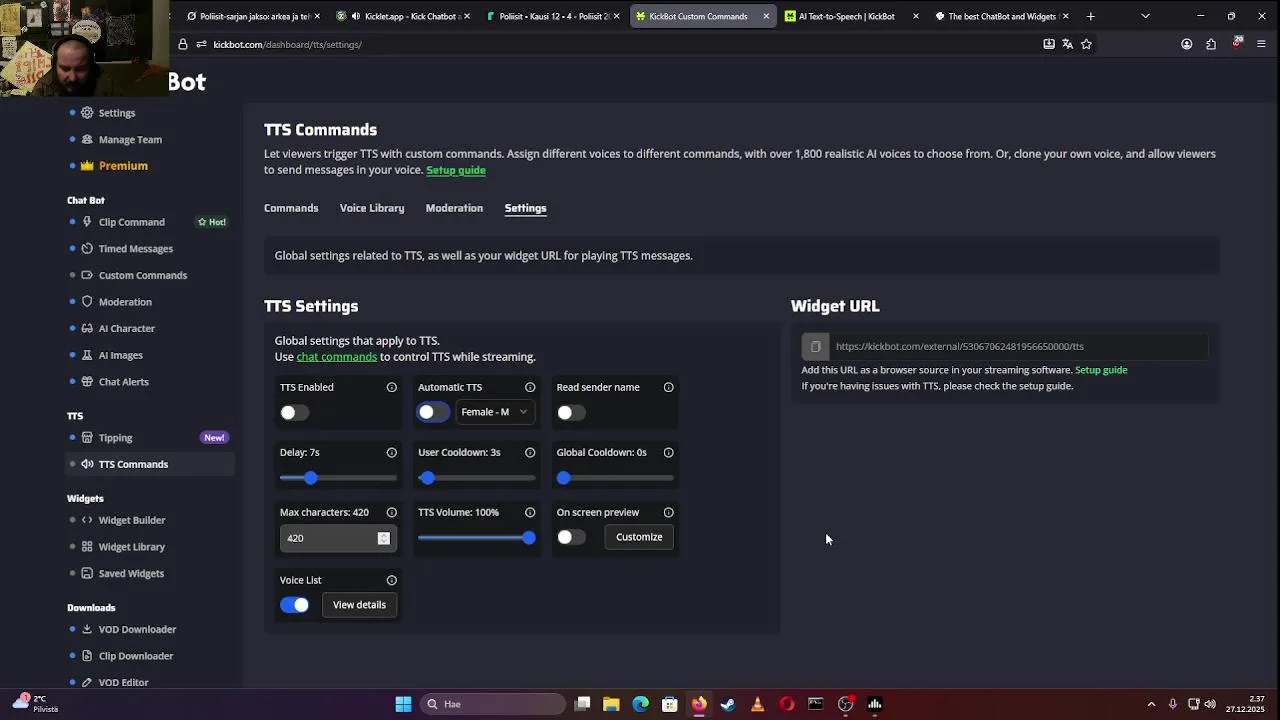This screenshot has width=1280, height=720.
Task: Switch to the Moderation tab
Action: [x=454, y=208]
